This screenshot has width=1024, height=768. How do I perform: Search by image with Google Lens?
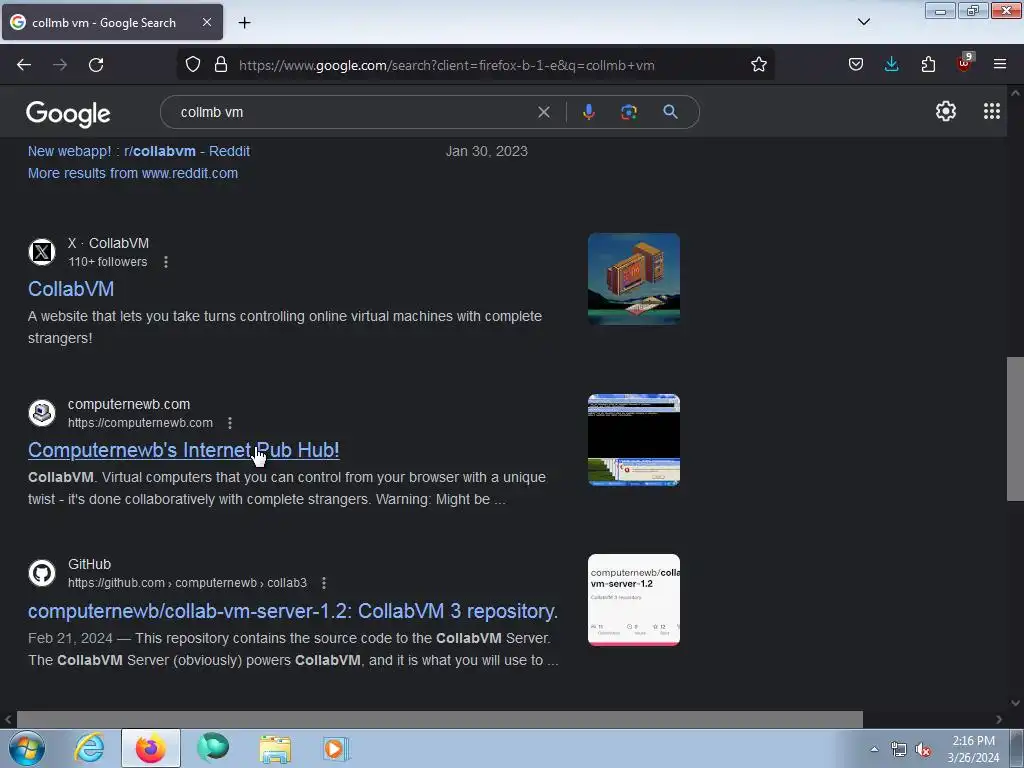[629, 112]
